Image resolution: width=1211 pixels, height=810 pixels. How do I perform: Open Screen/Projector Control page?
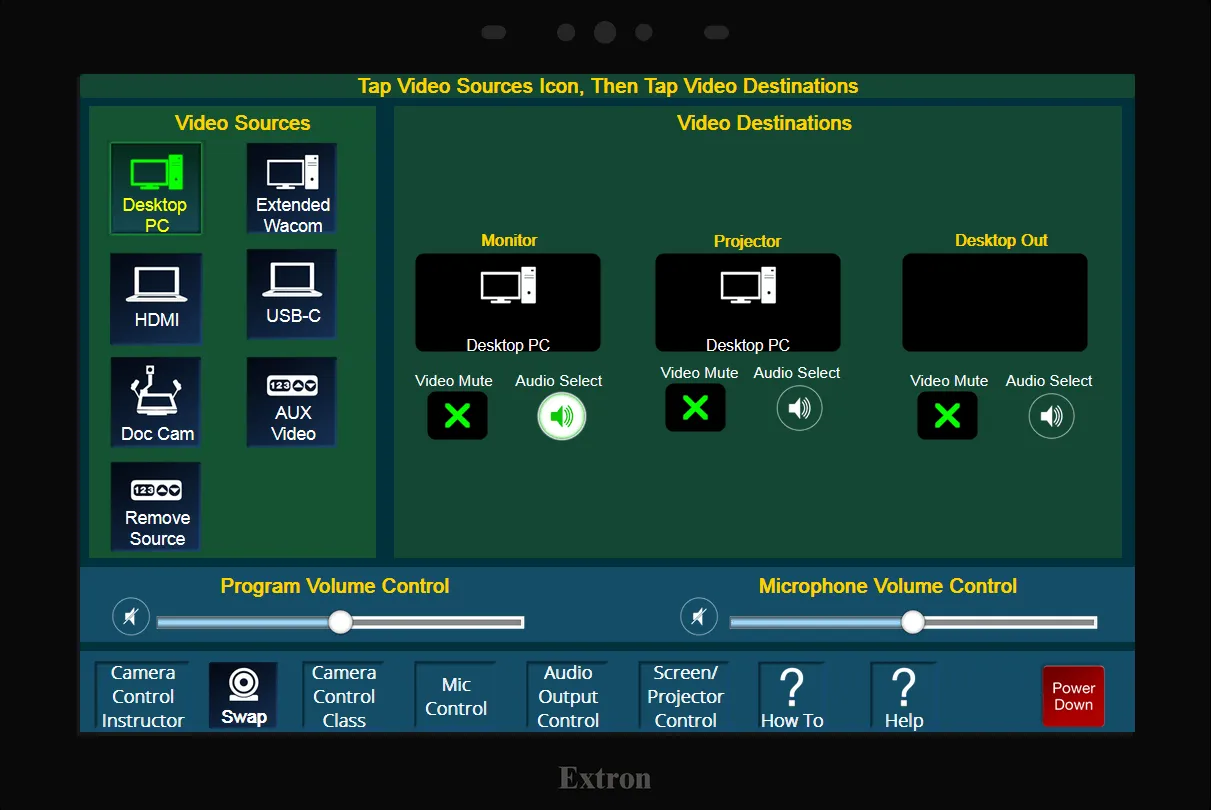pos(685,697)
